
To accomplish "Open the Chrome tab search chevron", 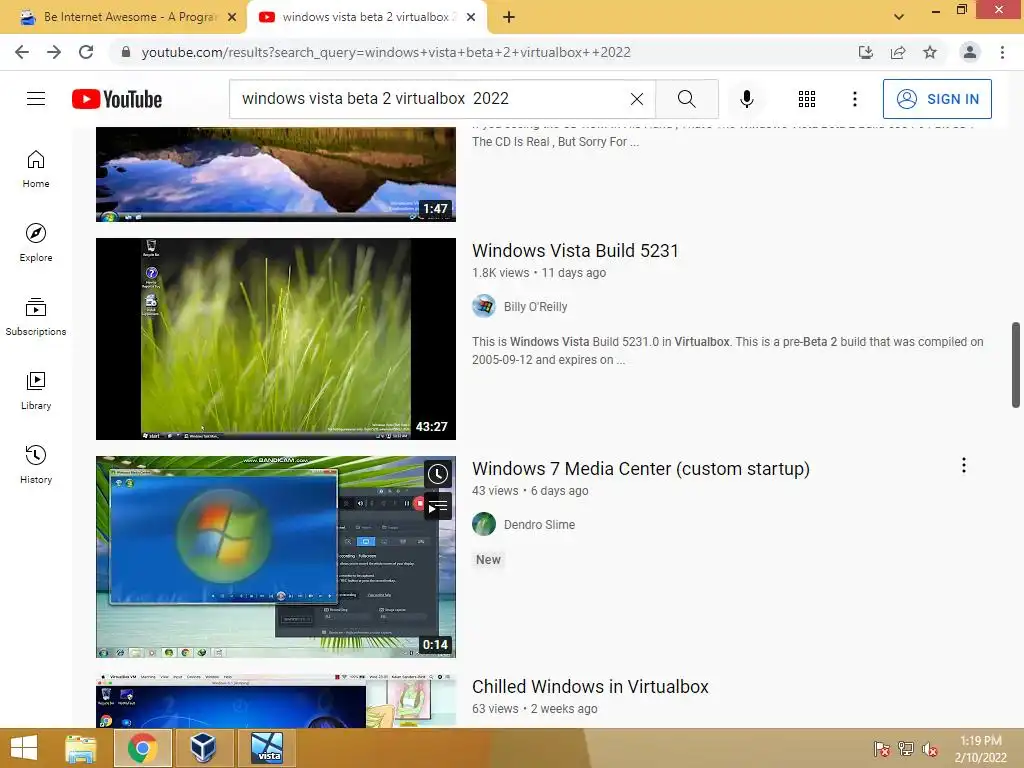I will [x=899, y=17].
